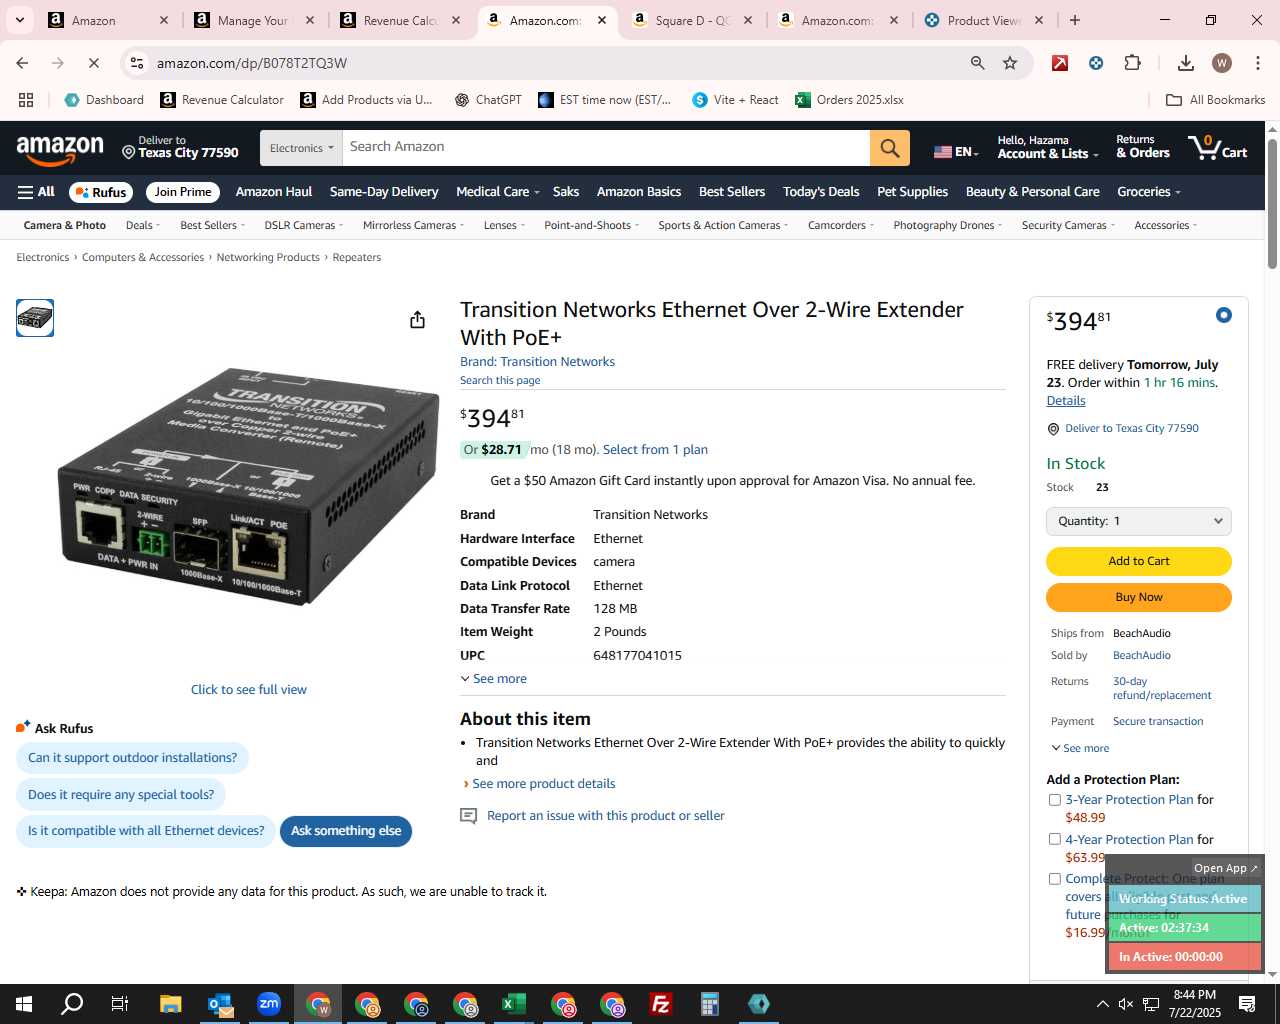Click Report an issue with this product link
Image resolution: width=1280 pixels, height=1024 pixels.
click(x=605, y=816)
